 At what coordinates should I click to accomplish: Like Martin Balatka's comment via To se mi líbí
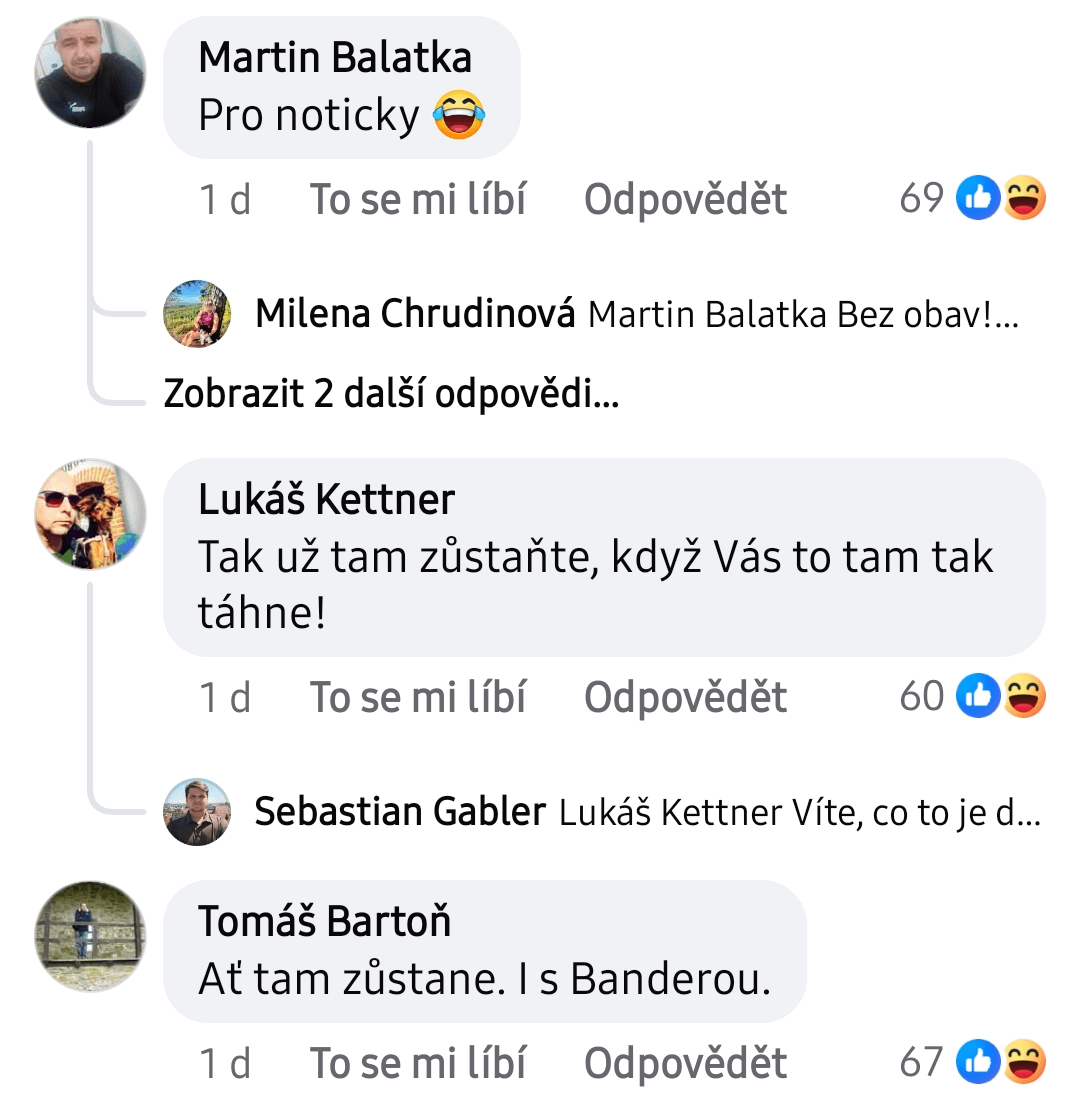pos(418,199)
